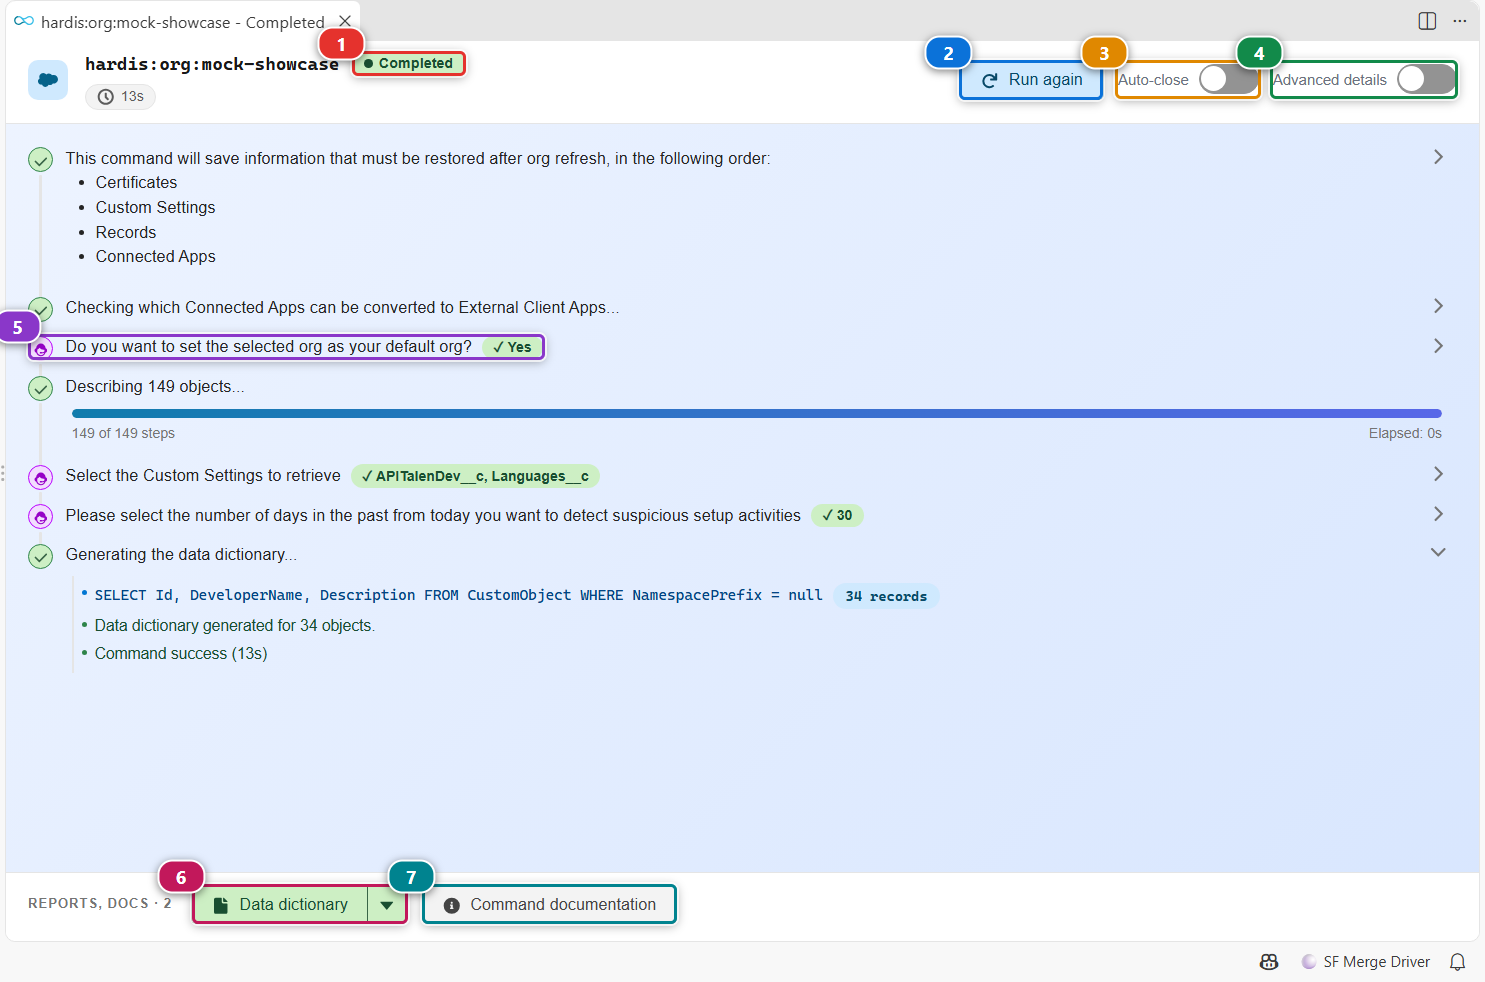The image size is (1485, 982).
Task: Click green check icon beside 'This command will save'
Action: click(41, 159)
